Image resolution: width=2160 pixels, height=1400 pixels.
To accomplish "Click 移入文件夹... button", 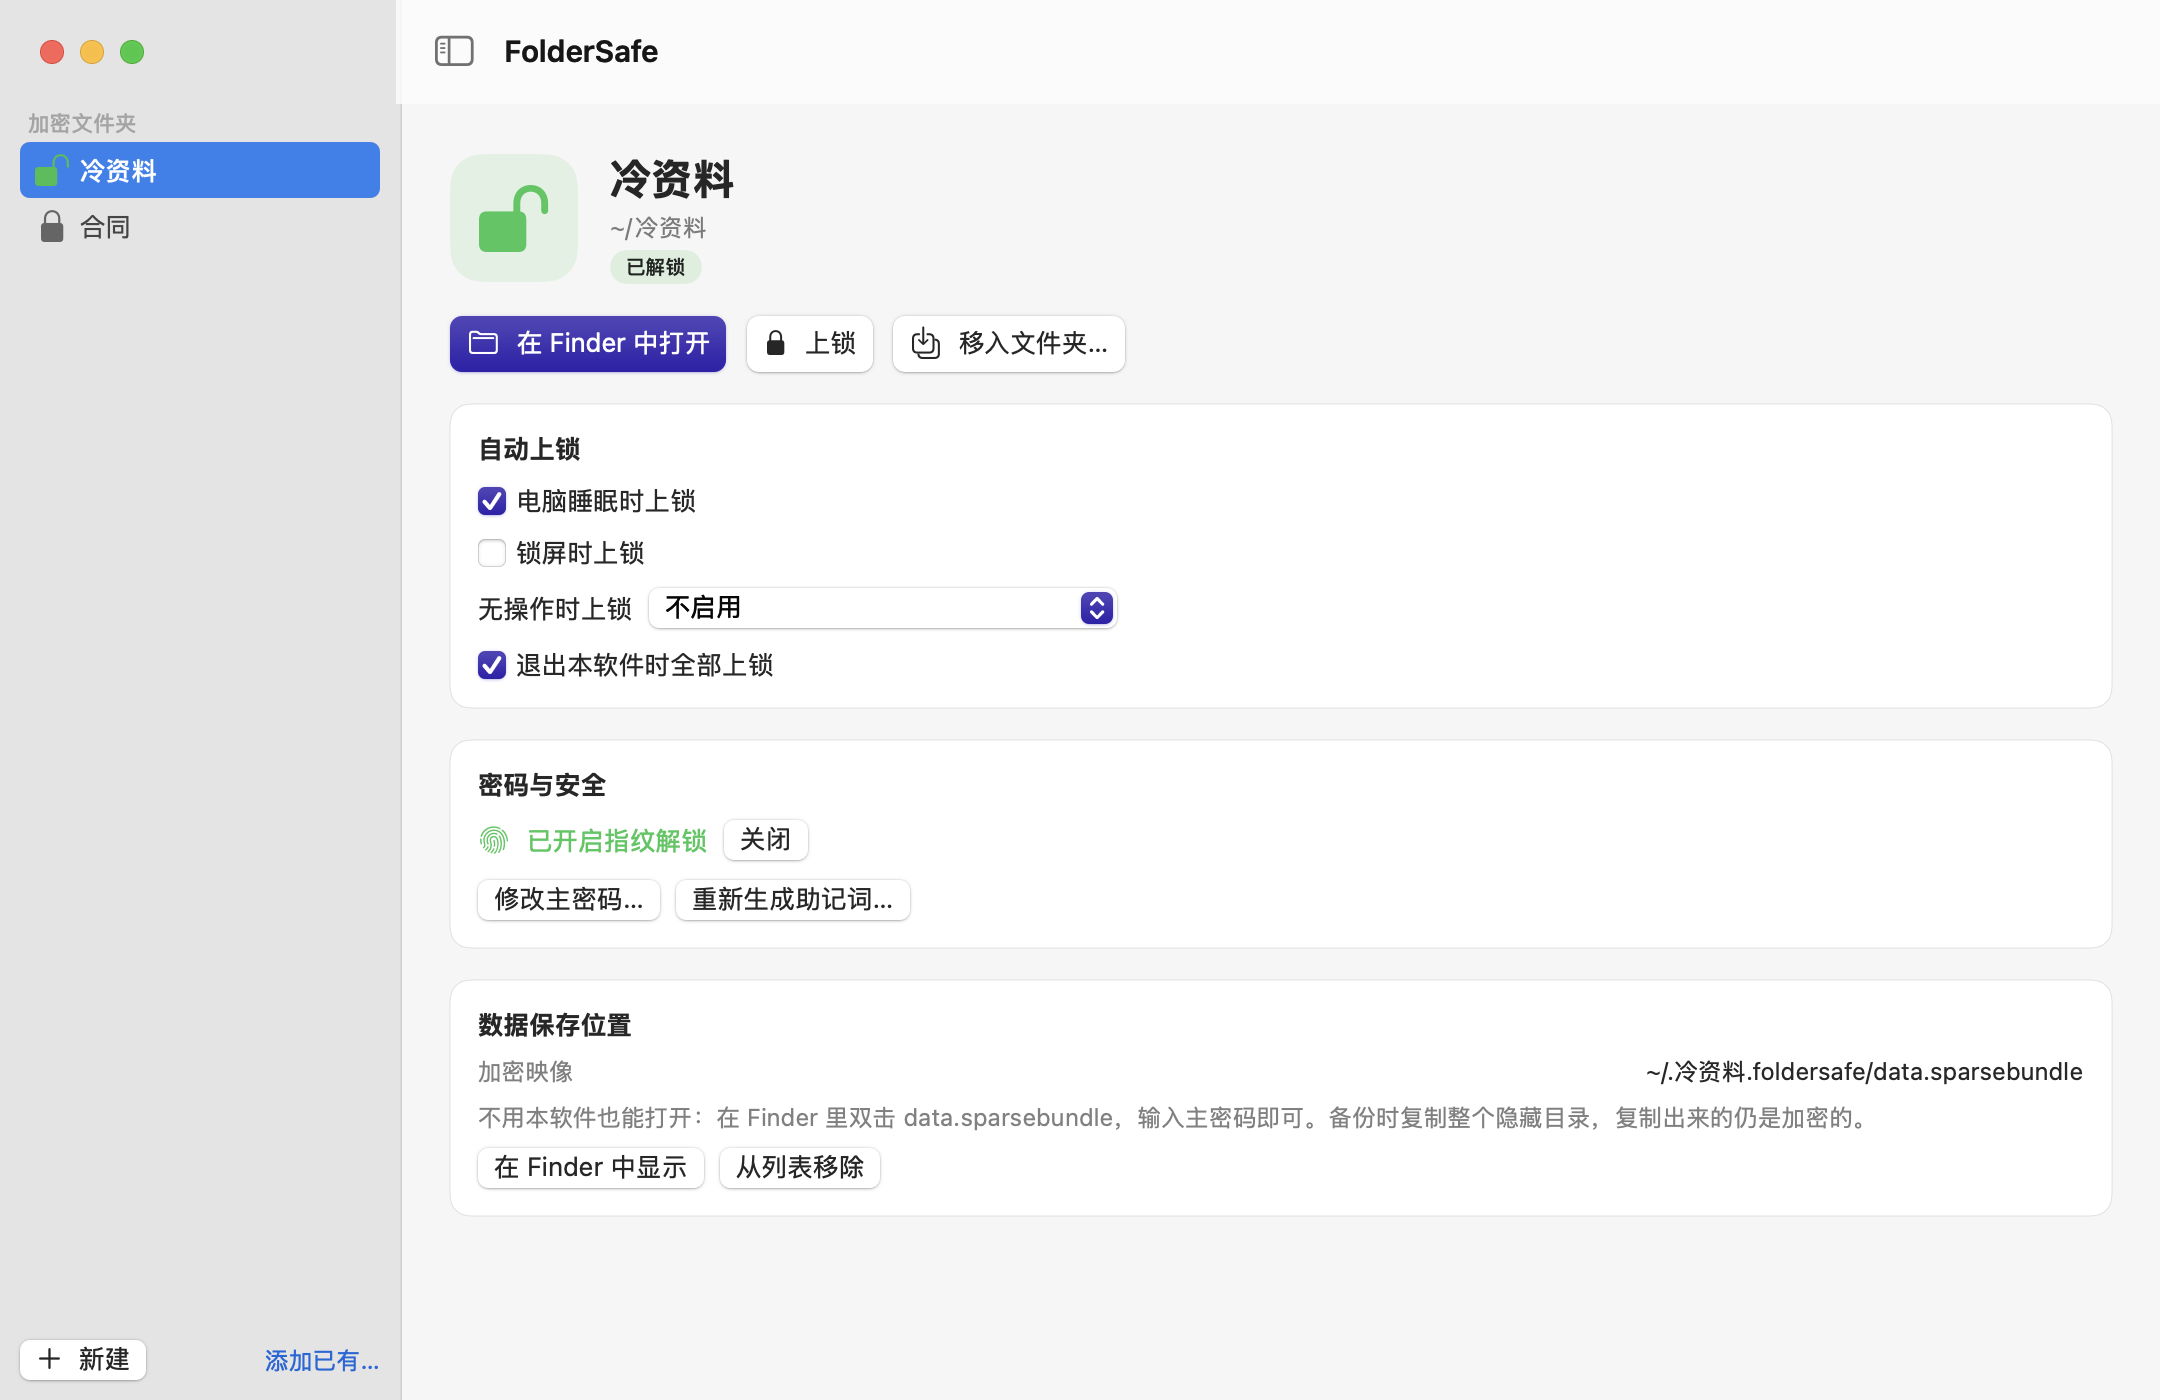I will [1009, 344].
